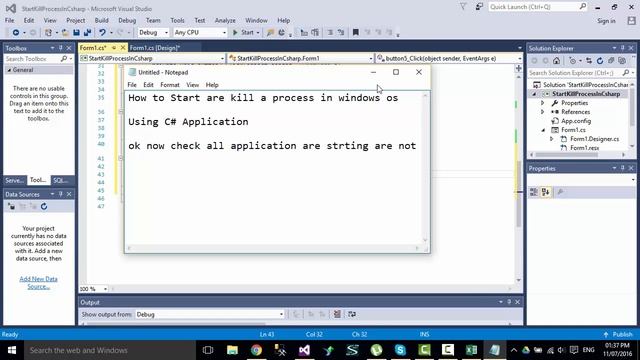The image size is (640, 360).
Task: Toggle auto-hide pin on the Toolbox panel
Action: tap(60, 48)
